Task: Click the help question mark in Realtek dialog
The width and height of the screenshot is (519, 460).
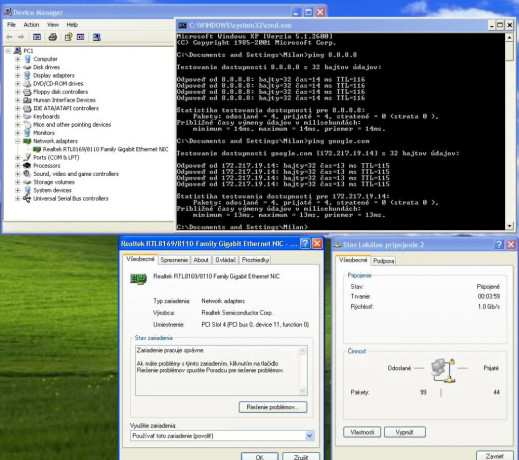Action: coord(305,244)
